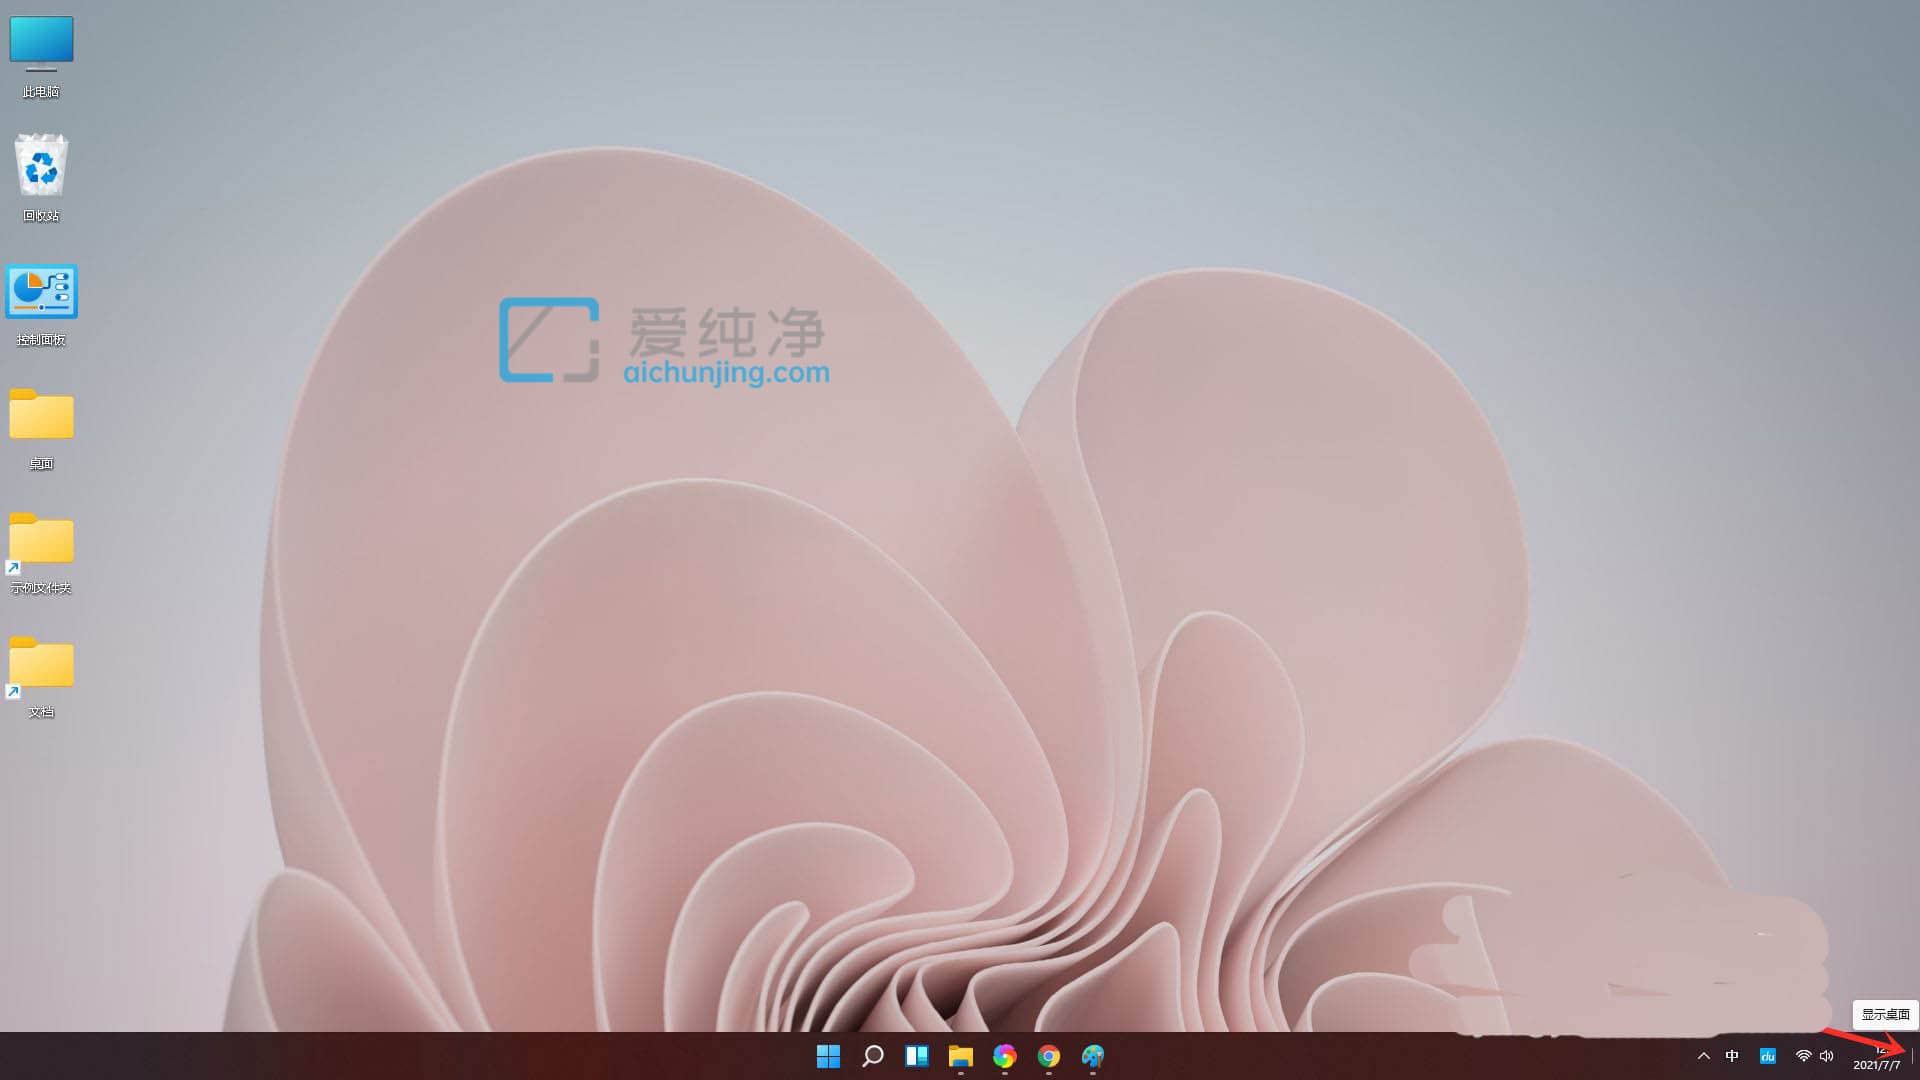This screenshot has width=1920, height=1080.
Task: Open the Widgets panel from taskbar
Action: 917,1056
